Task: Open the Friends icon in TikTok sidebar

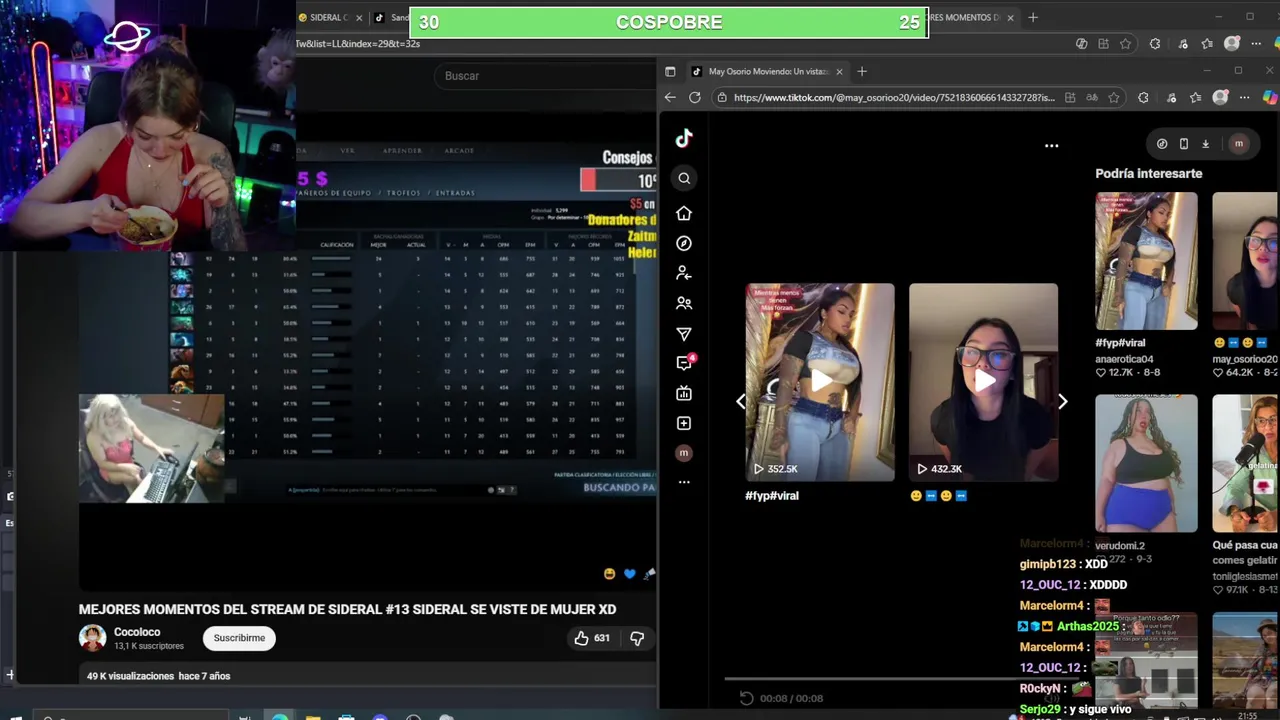Action: tap(684, 303)
